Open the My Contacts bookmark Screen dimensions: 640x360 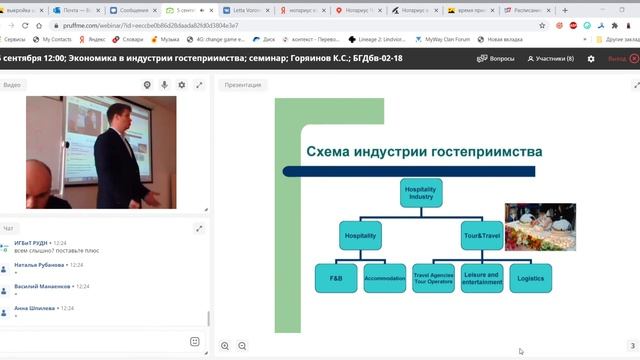[52, 40]
